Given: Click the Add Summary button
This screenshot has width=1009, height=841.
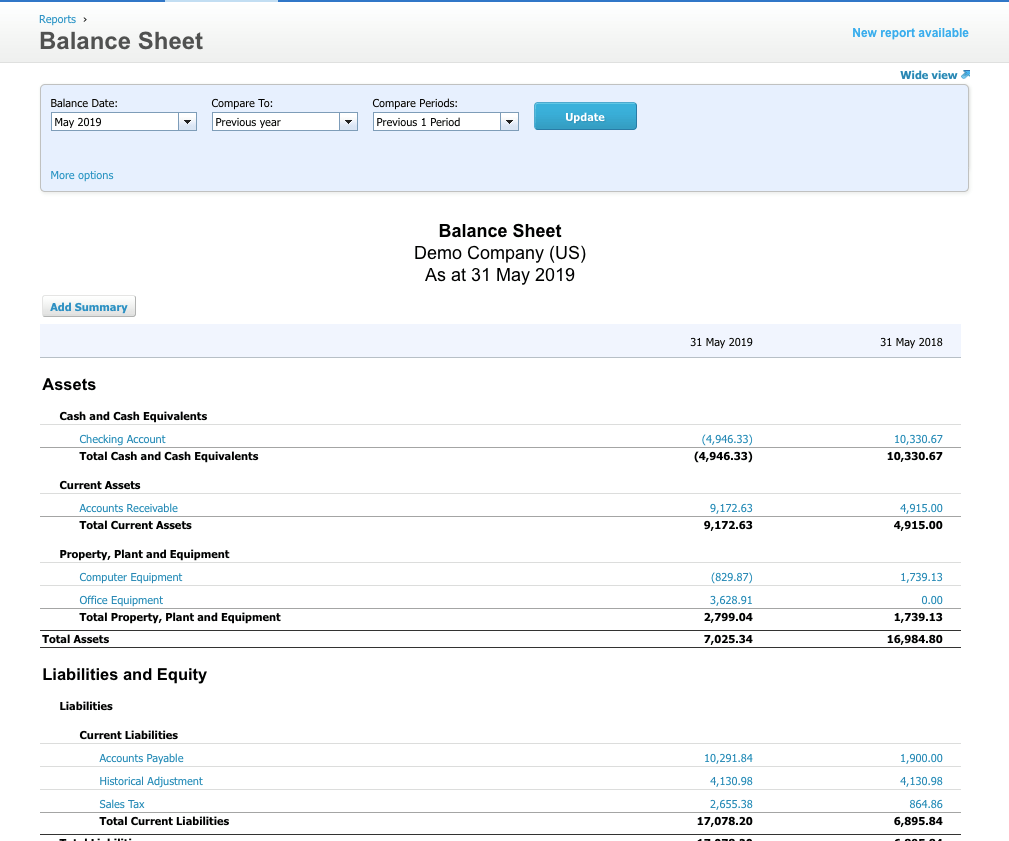Looking at the screenshot, I should tap(89, 307).
